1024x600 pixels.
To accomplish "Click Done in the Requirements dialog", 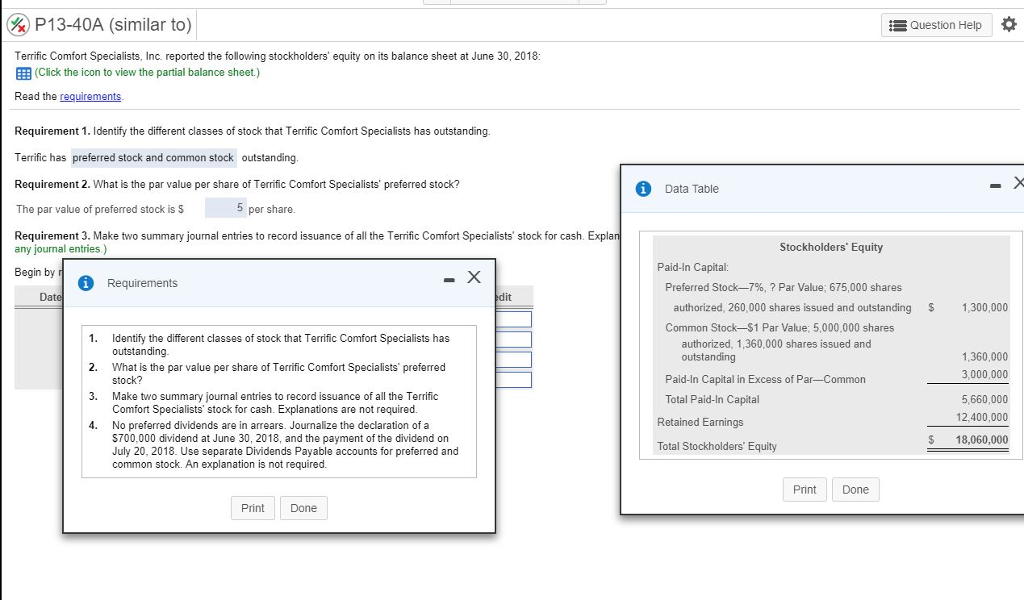I will (304, 508).
